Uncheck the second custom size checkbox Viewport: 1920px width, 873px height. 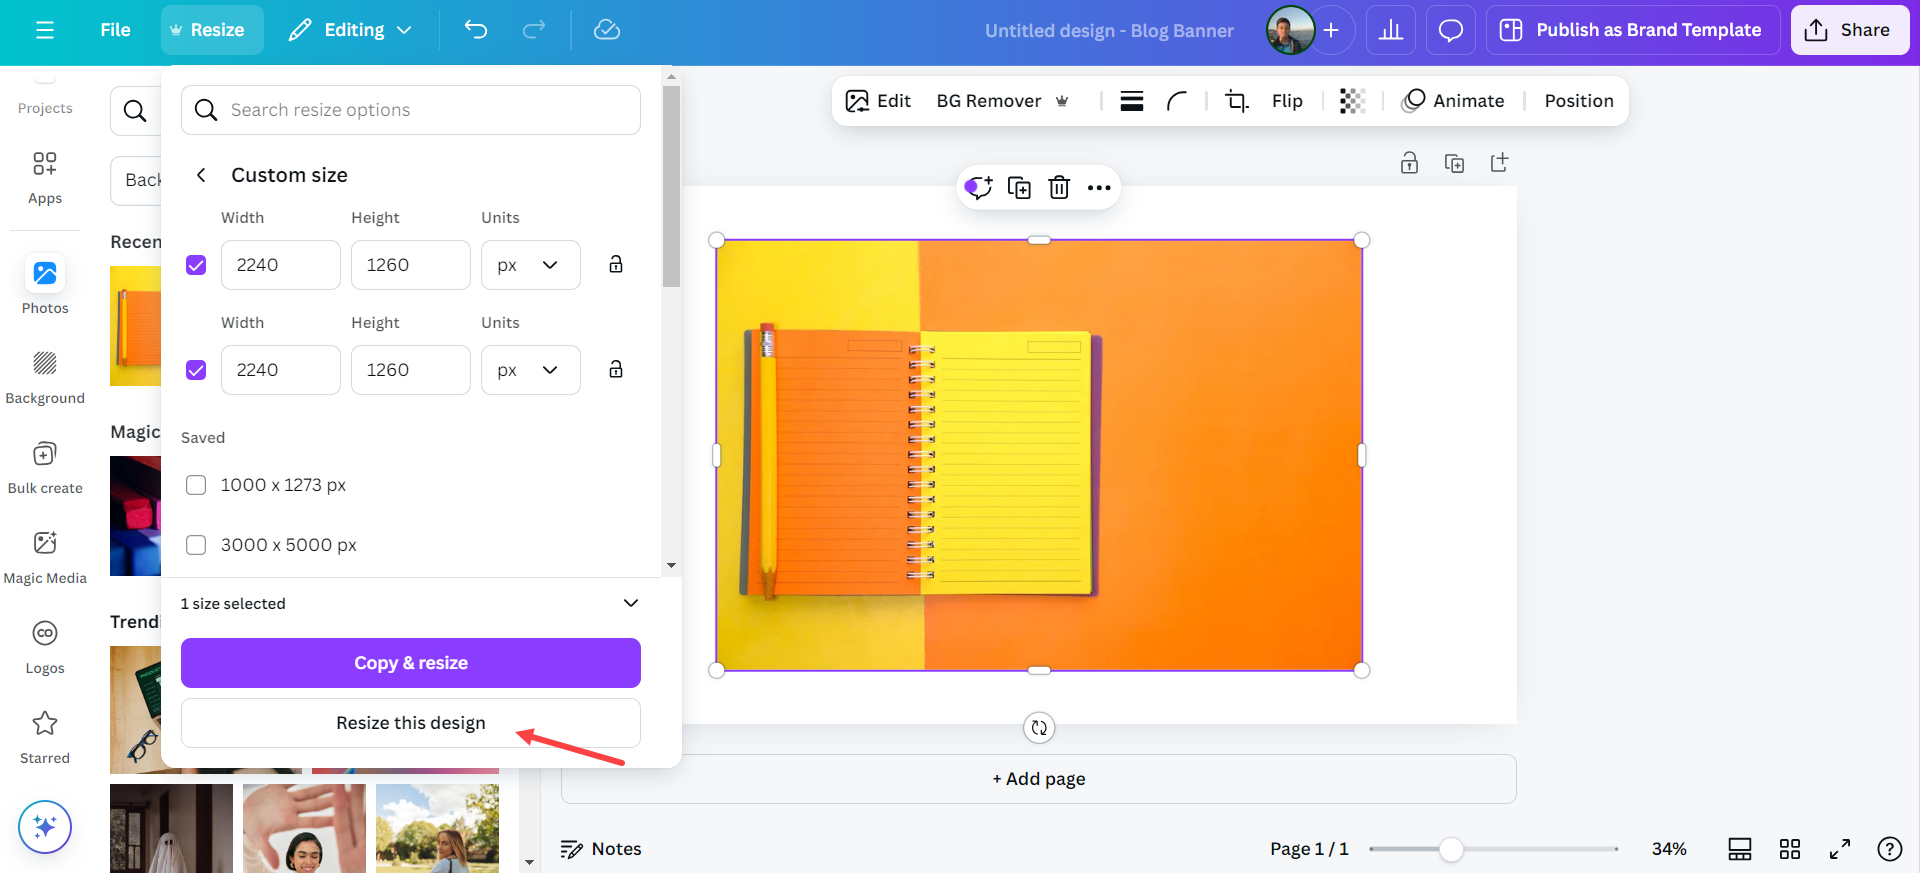tap(196, 370)
